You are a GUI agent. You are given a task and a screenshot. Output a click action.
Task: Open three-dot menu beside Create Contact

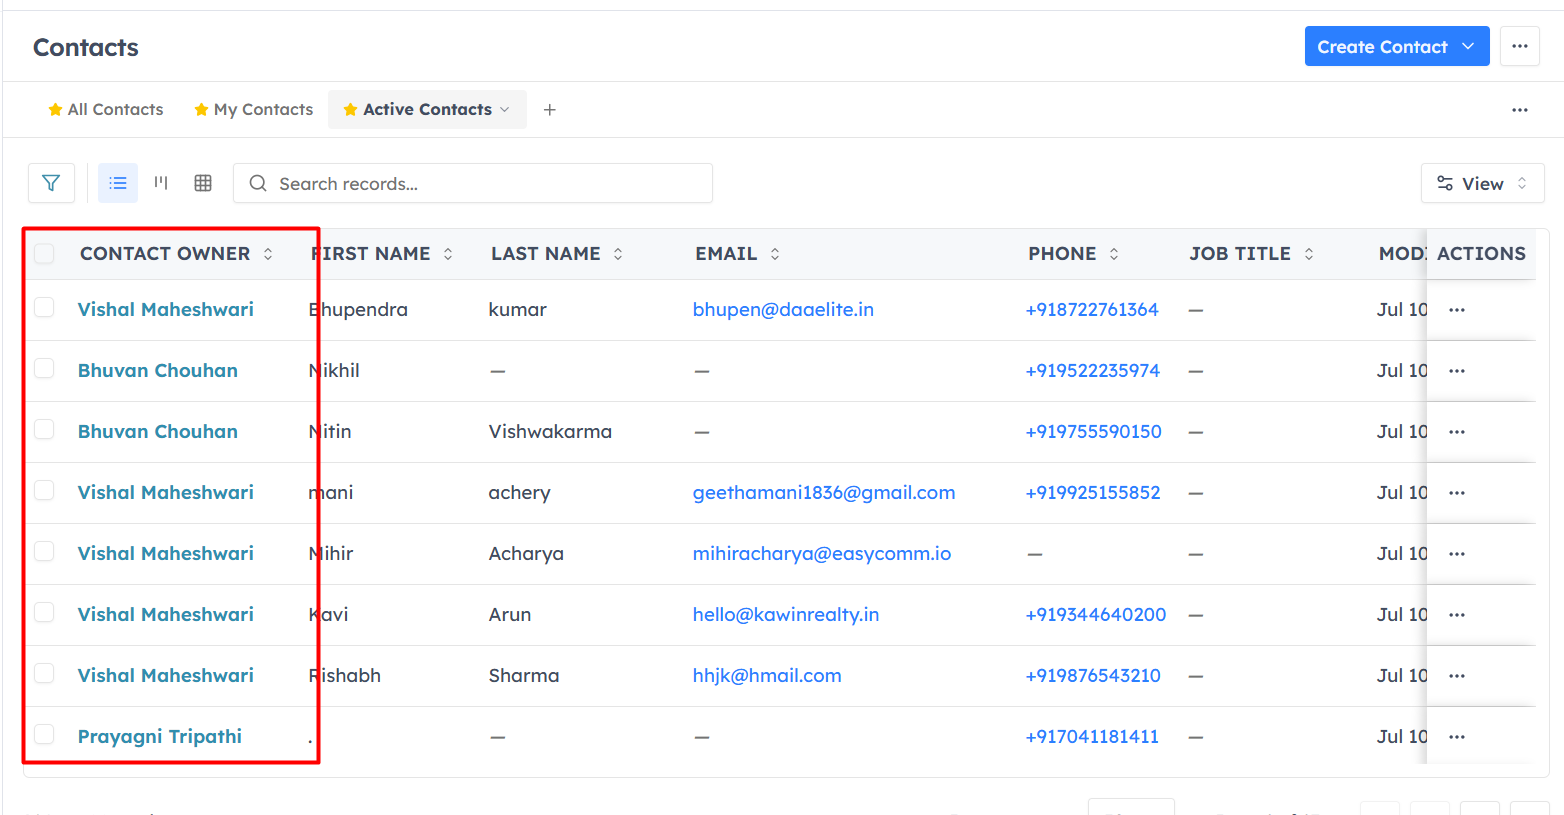(1520, 46)
